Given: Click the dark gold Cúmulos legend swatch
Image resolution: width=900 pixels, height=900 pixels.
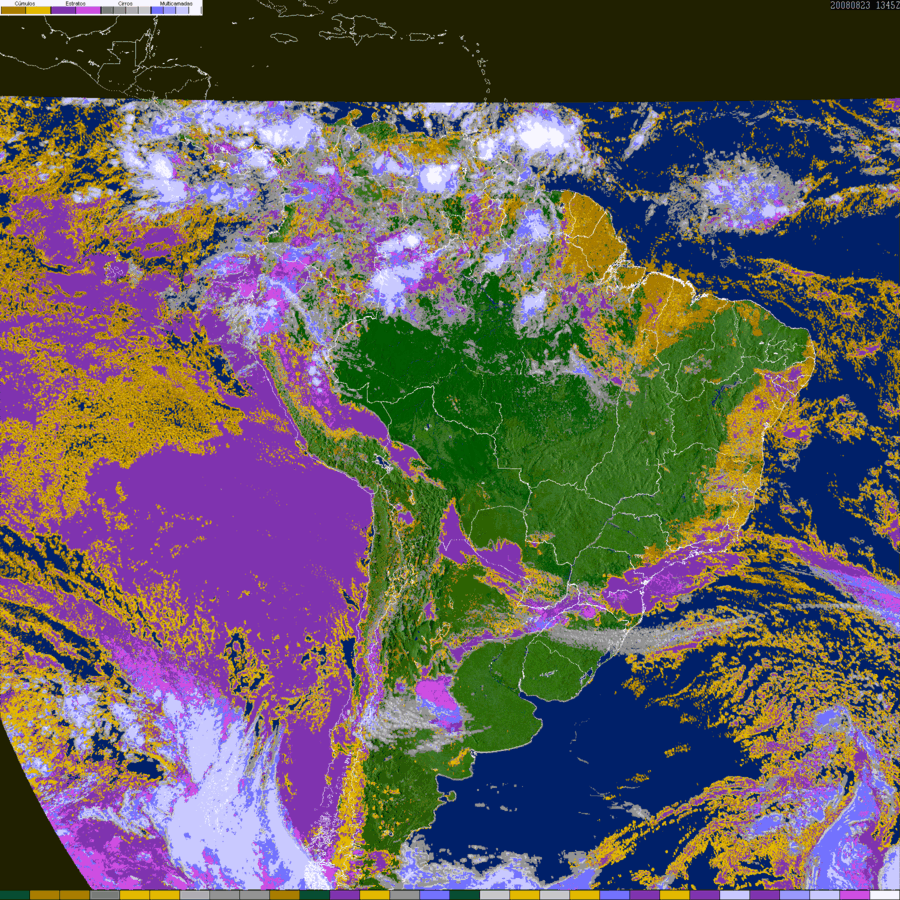Looking at the screenshot, I should point(13,10).
